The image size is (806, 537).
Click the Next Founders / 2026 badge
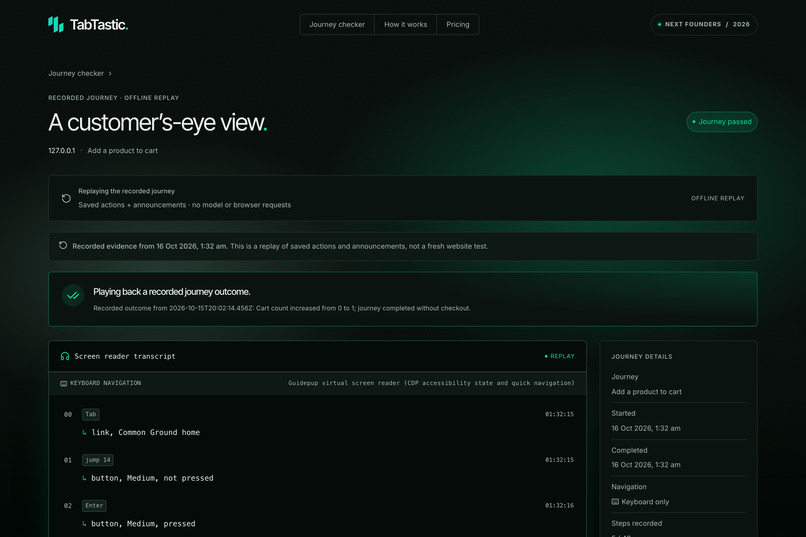tap(704, 25)
